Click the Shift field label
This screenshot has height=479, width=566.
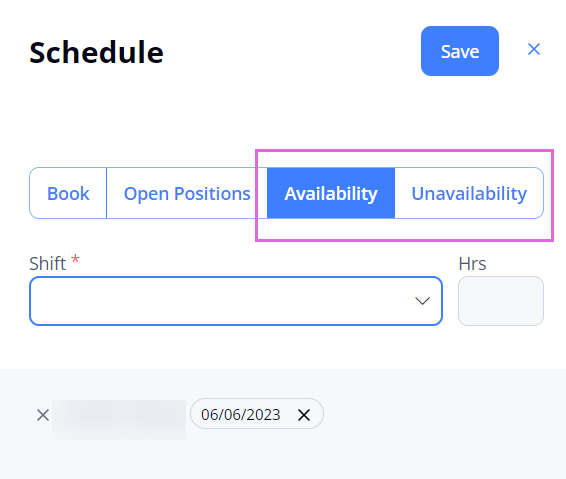coord(48,264)
